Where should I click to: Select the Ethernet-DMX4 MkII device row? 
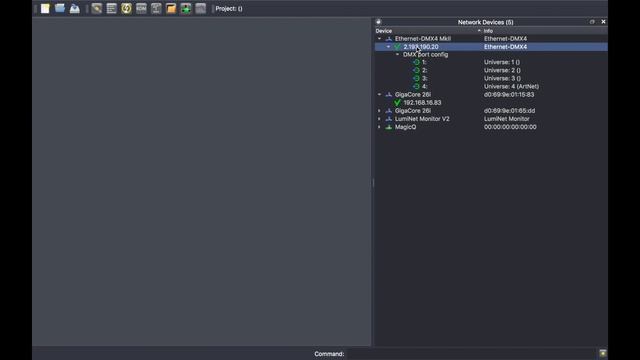[491, 39]
